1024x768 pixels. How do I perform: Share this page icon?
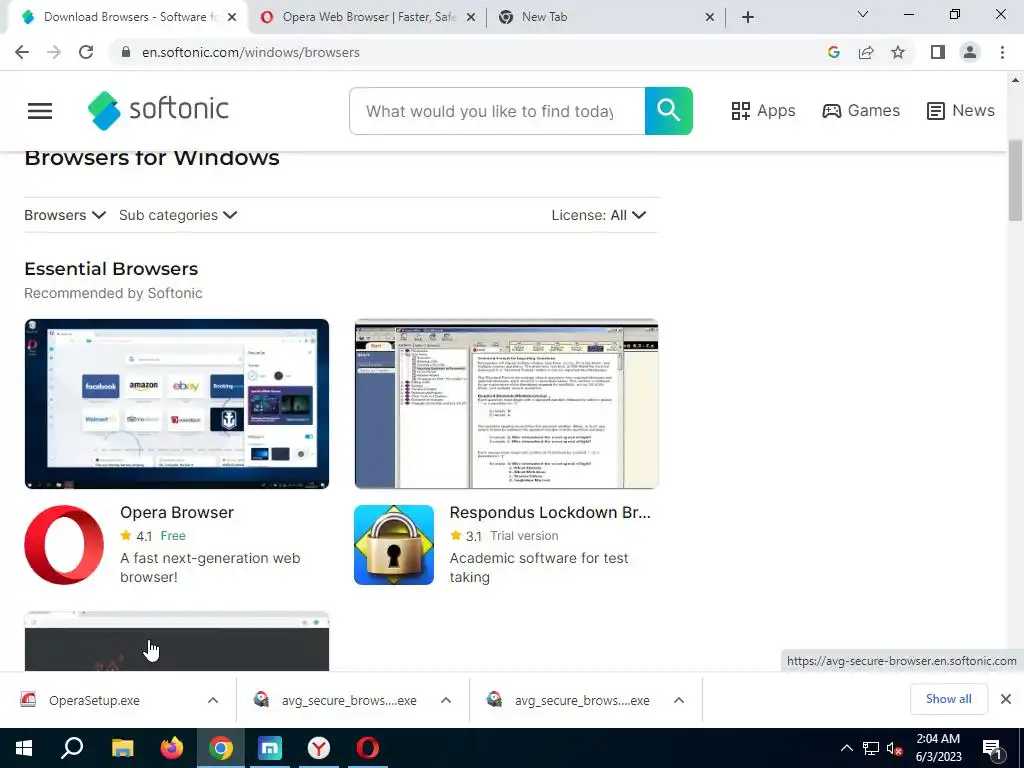tap(866, 52)
